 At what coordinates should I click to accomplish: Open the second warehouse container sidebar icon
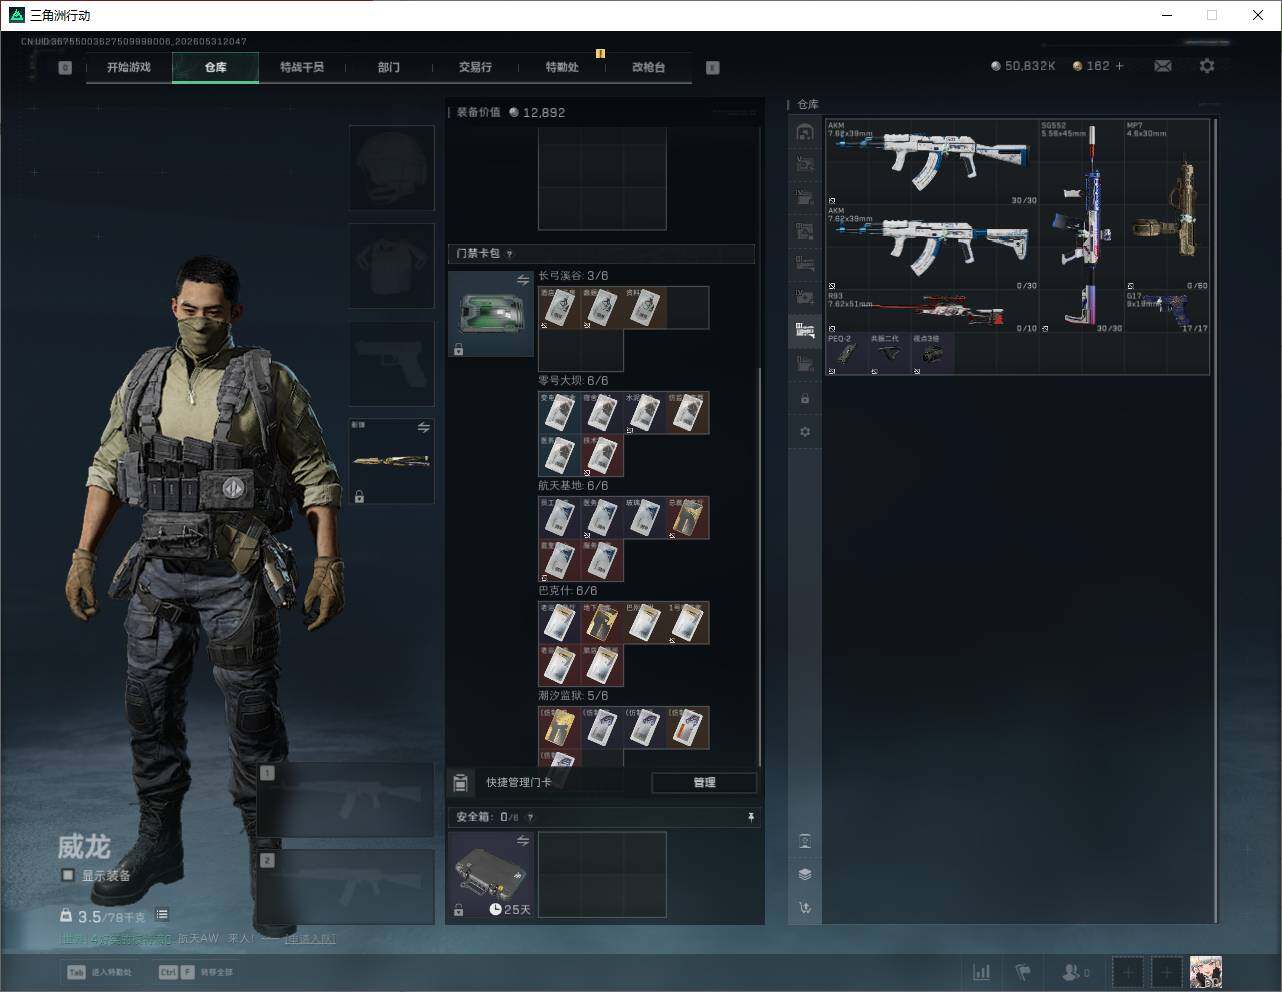(x=805, y=165)
